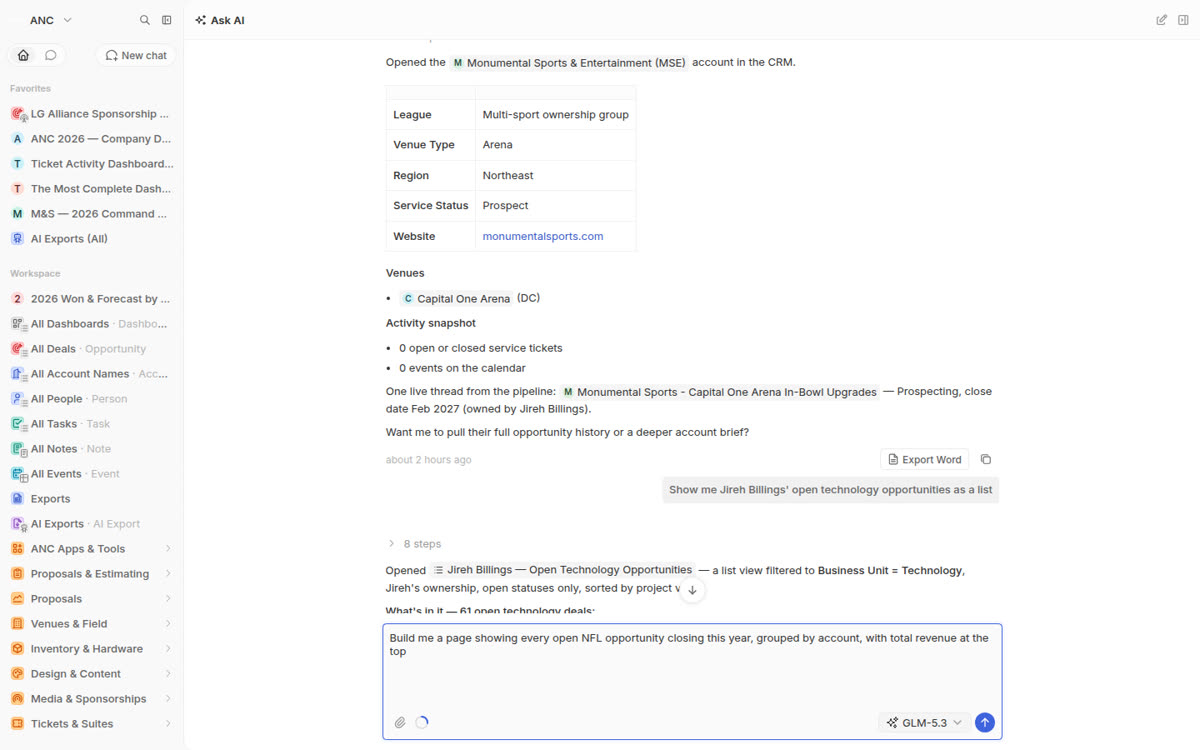Open the ANC workspace dropdown

(x=50, y=20)
